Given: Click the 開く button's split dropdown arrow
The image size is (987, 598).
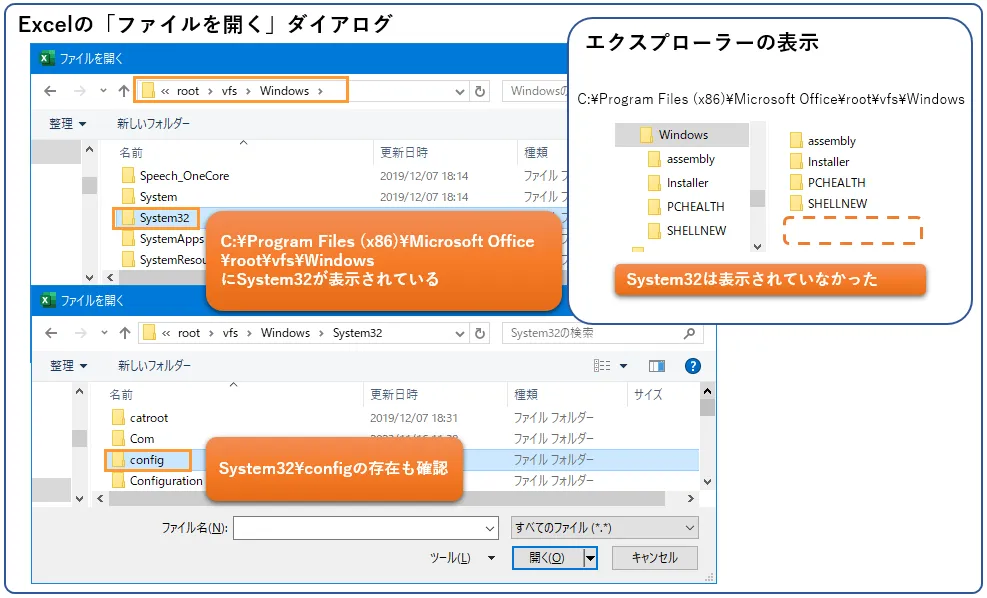Looking at the screenshot, I should click(x=590, y=558).
